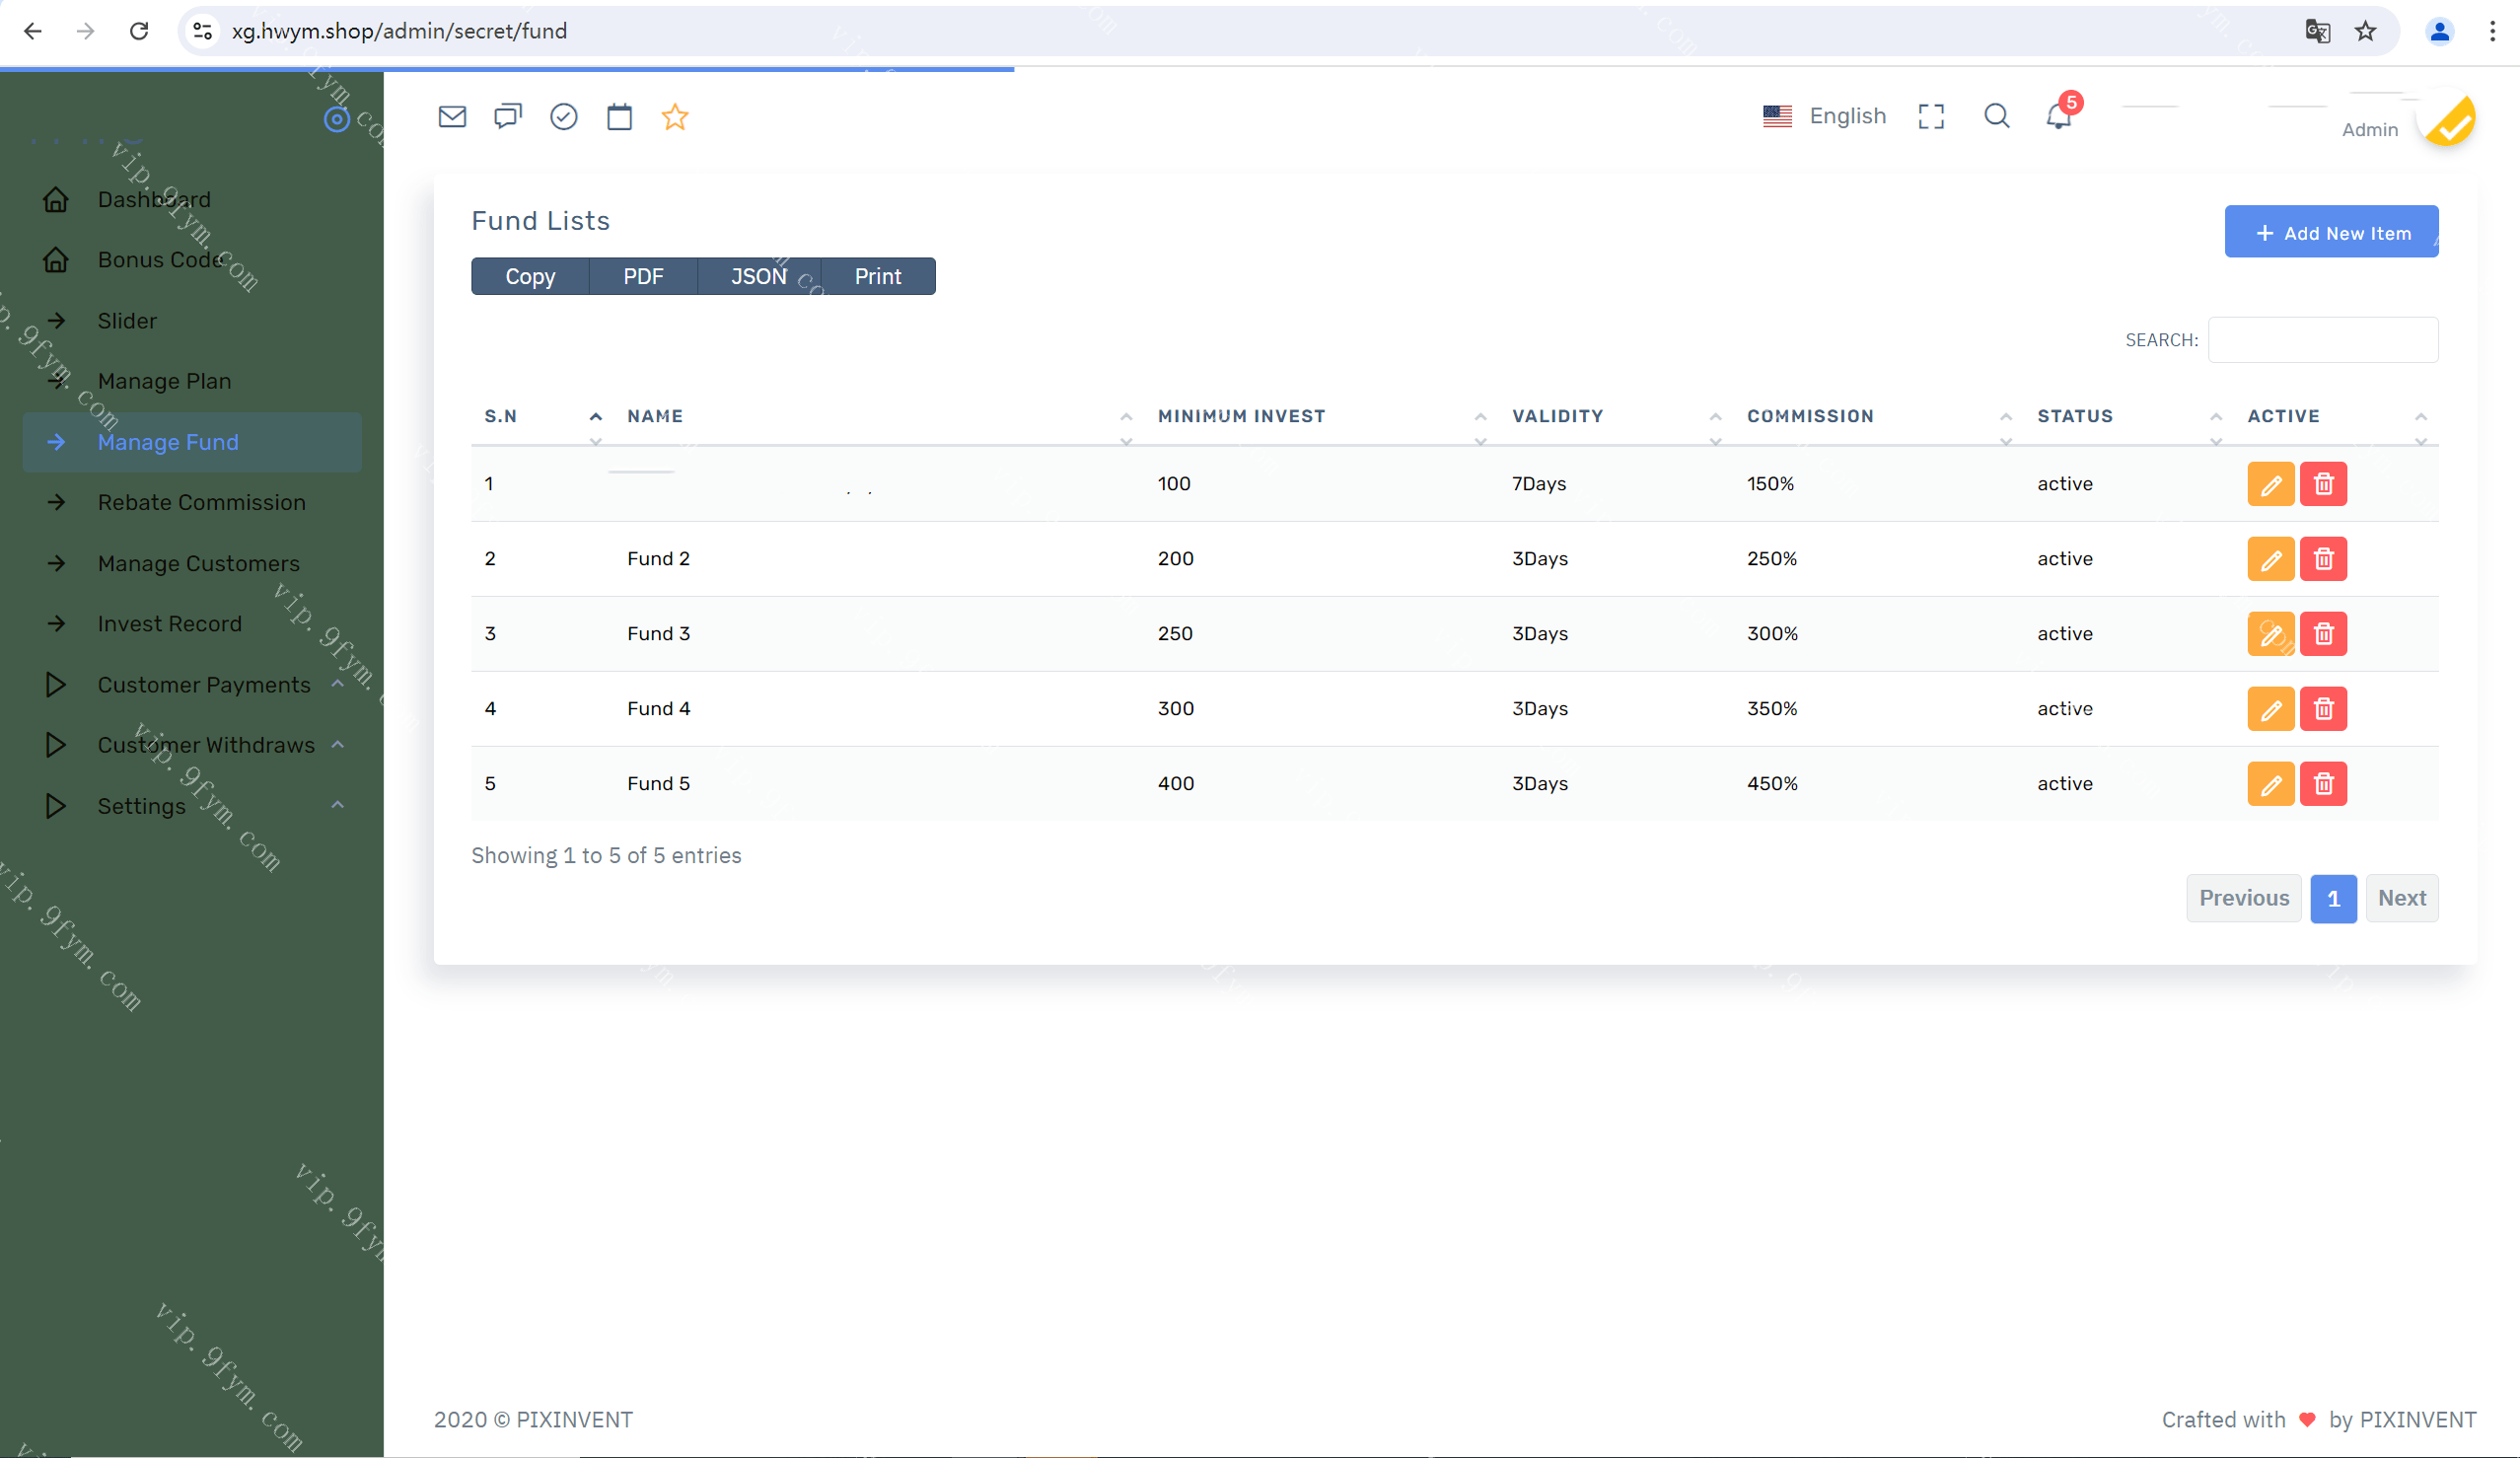
Task: Export table with PDF button
Action: pos(643,277)
